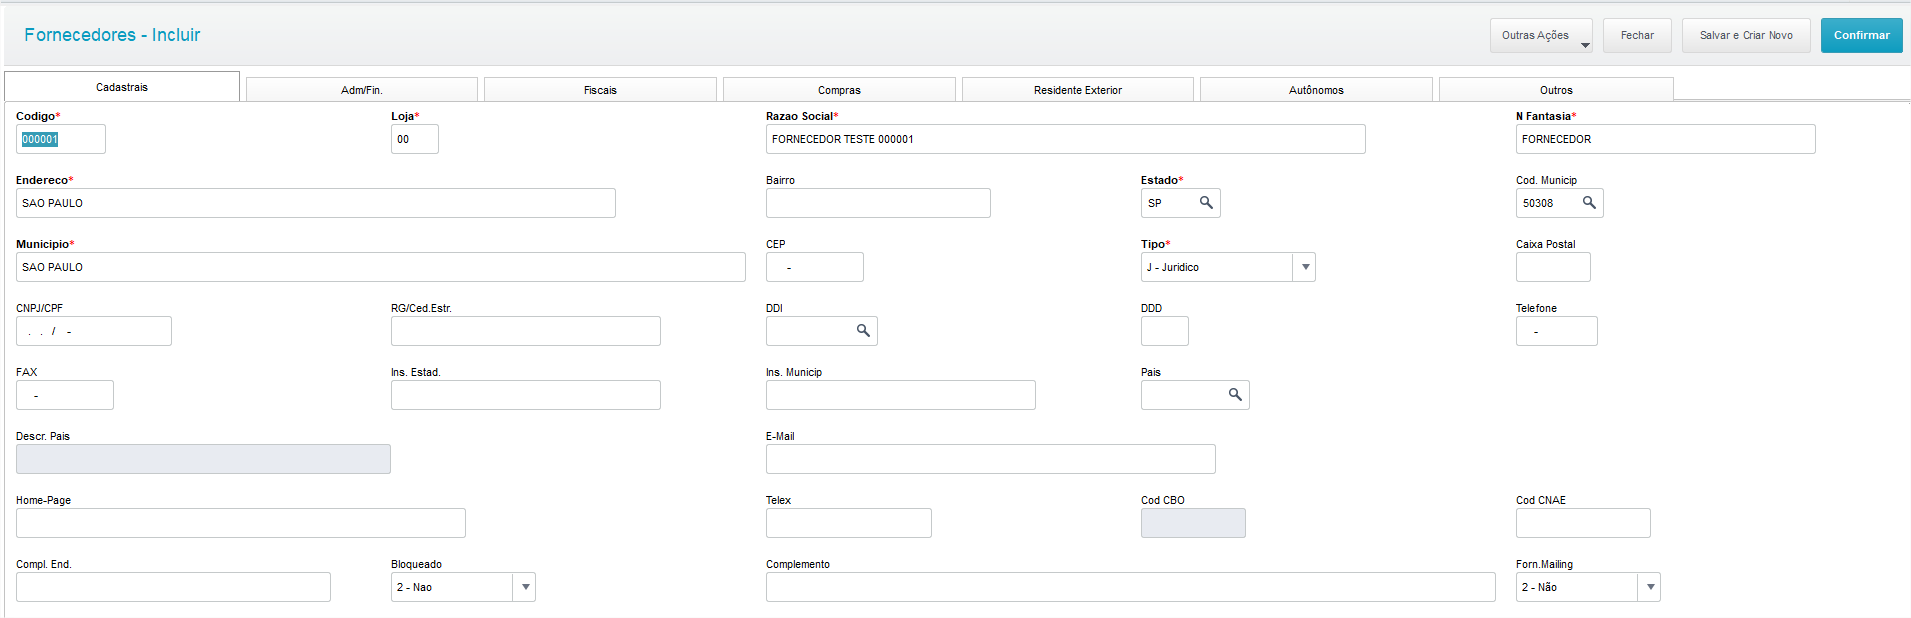The width and height of the screenshot is (1911, 618).
Task: Switch to the Autônomos tab
Action: (1316, 90)
